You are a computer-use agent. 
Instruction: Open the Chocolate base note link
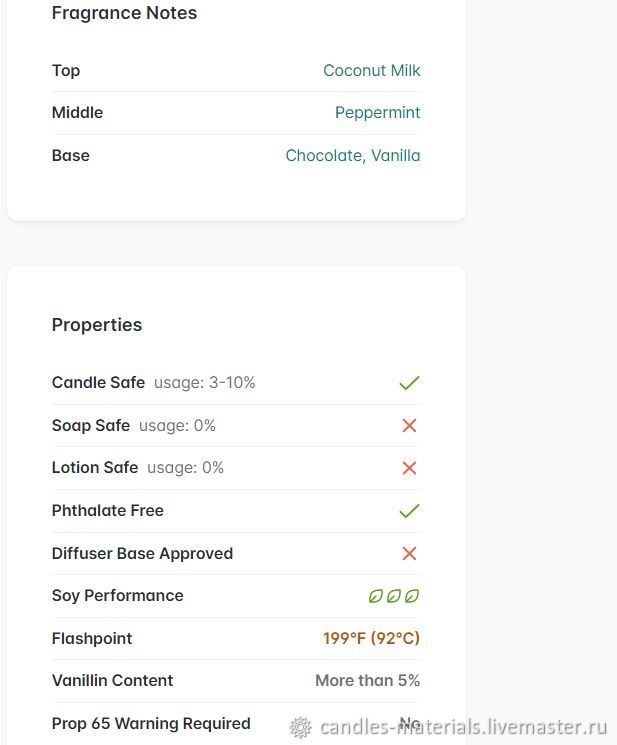coord(325,156)
